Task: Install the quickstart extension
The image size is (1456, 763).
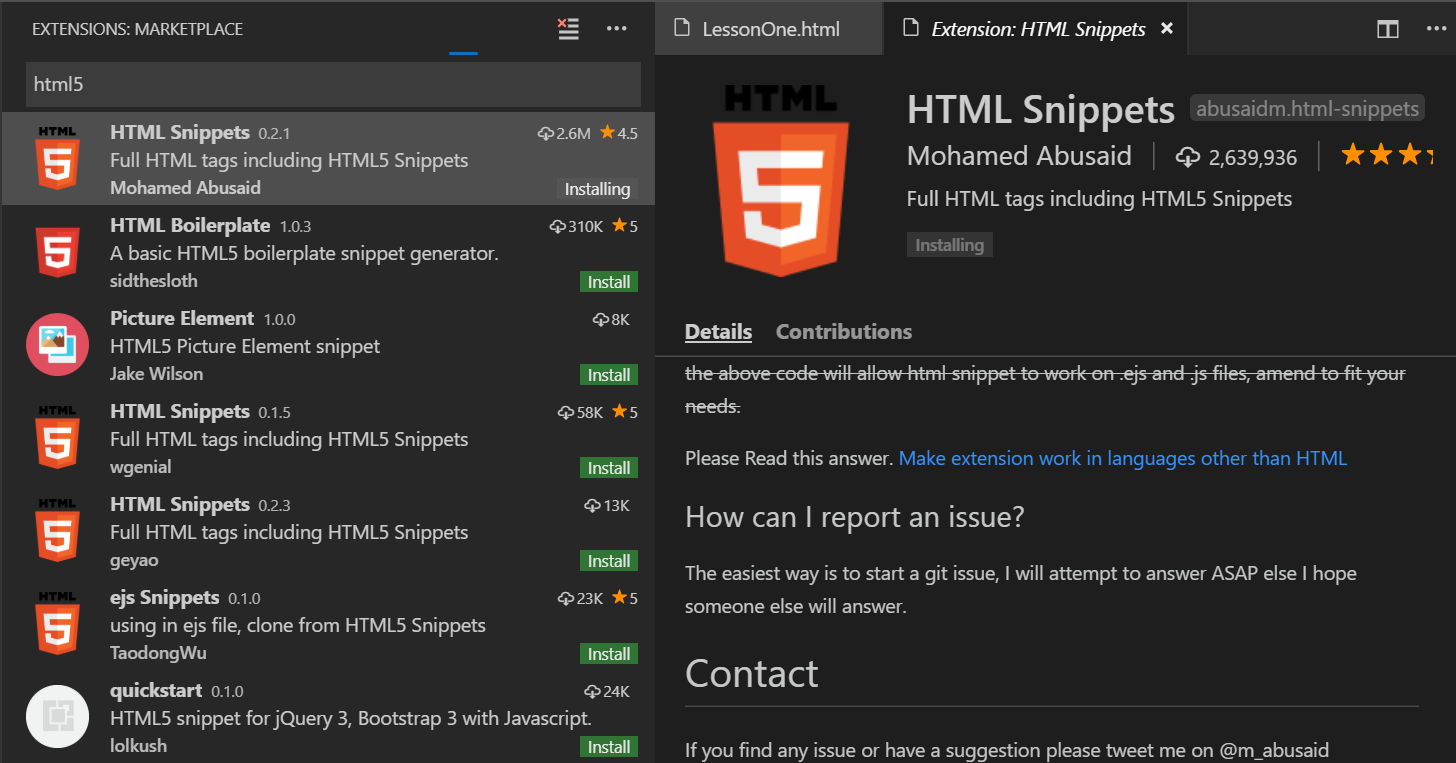Action: [609, 747]
